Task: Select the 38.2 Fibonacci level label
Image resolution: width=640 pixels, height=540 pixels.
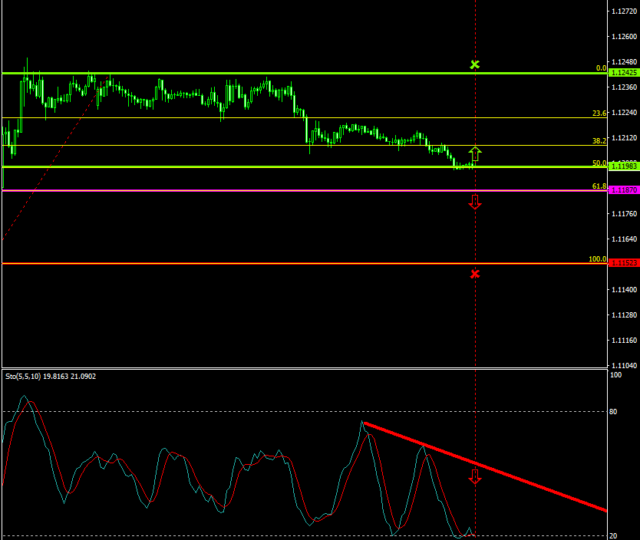Action: pyautogui.click(x=599, y=141)
